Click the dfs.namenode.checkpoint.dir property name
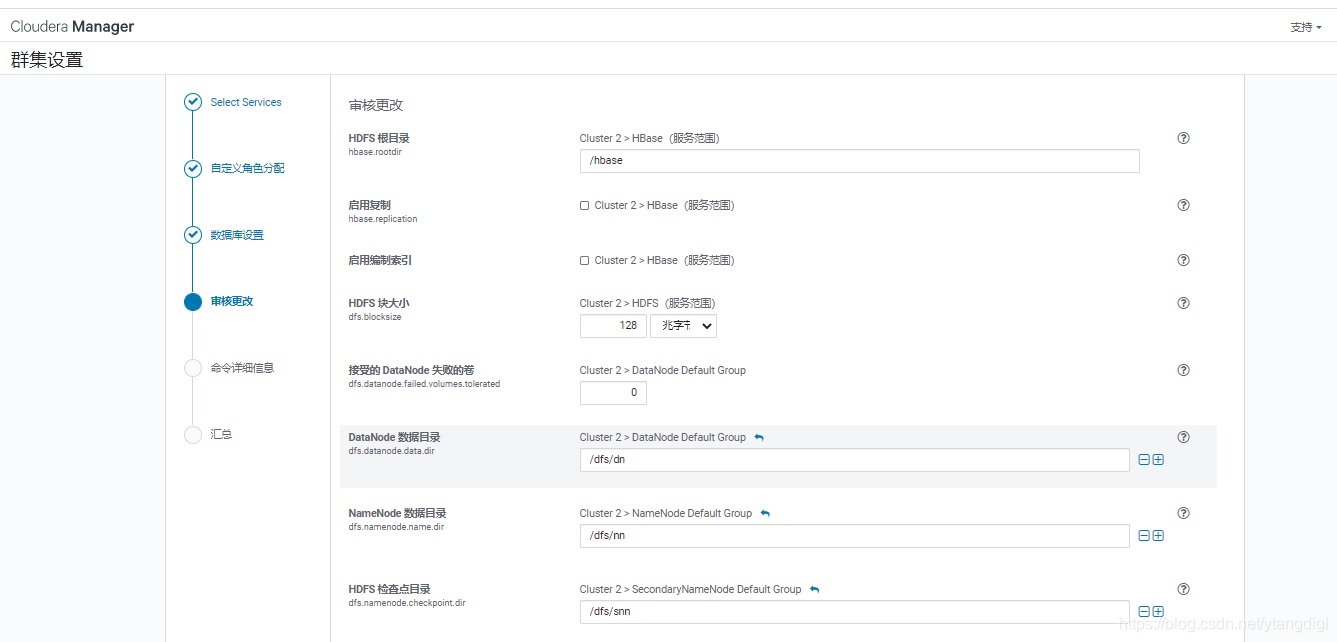The width and height of the screenshot is (1337, 642). coord(407,603)
